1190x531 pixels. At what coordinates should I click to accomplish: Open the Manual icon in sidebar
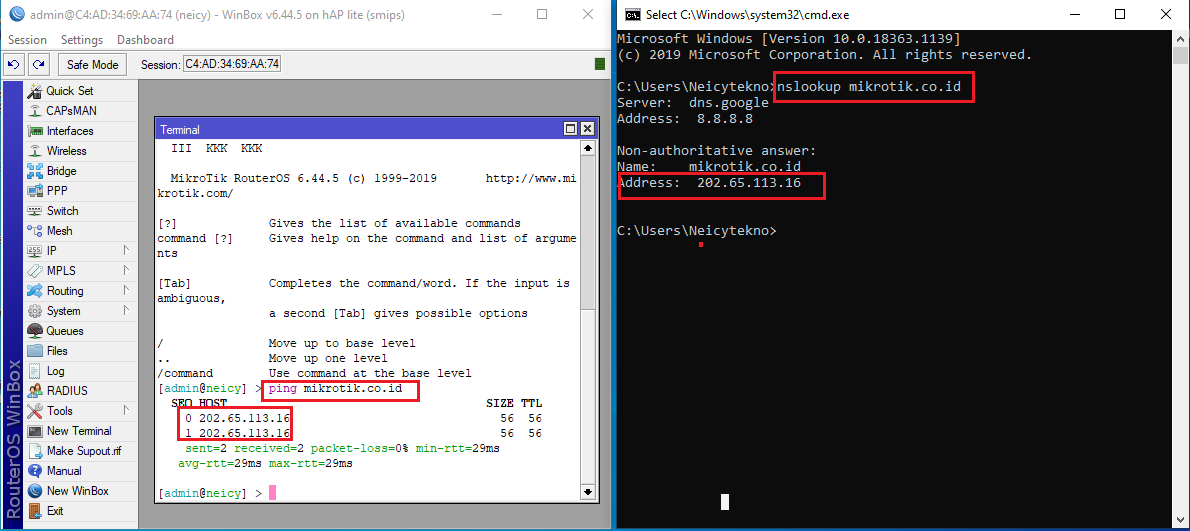click(x=34, y=471)
